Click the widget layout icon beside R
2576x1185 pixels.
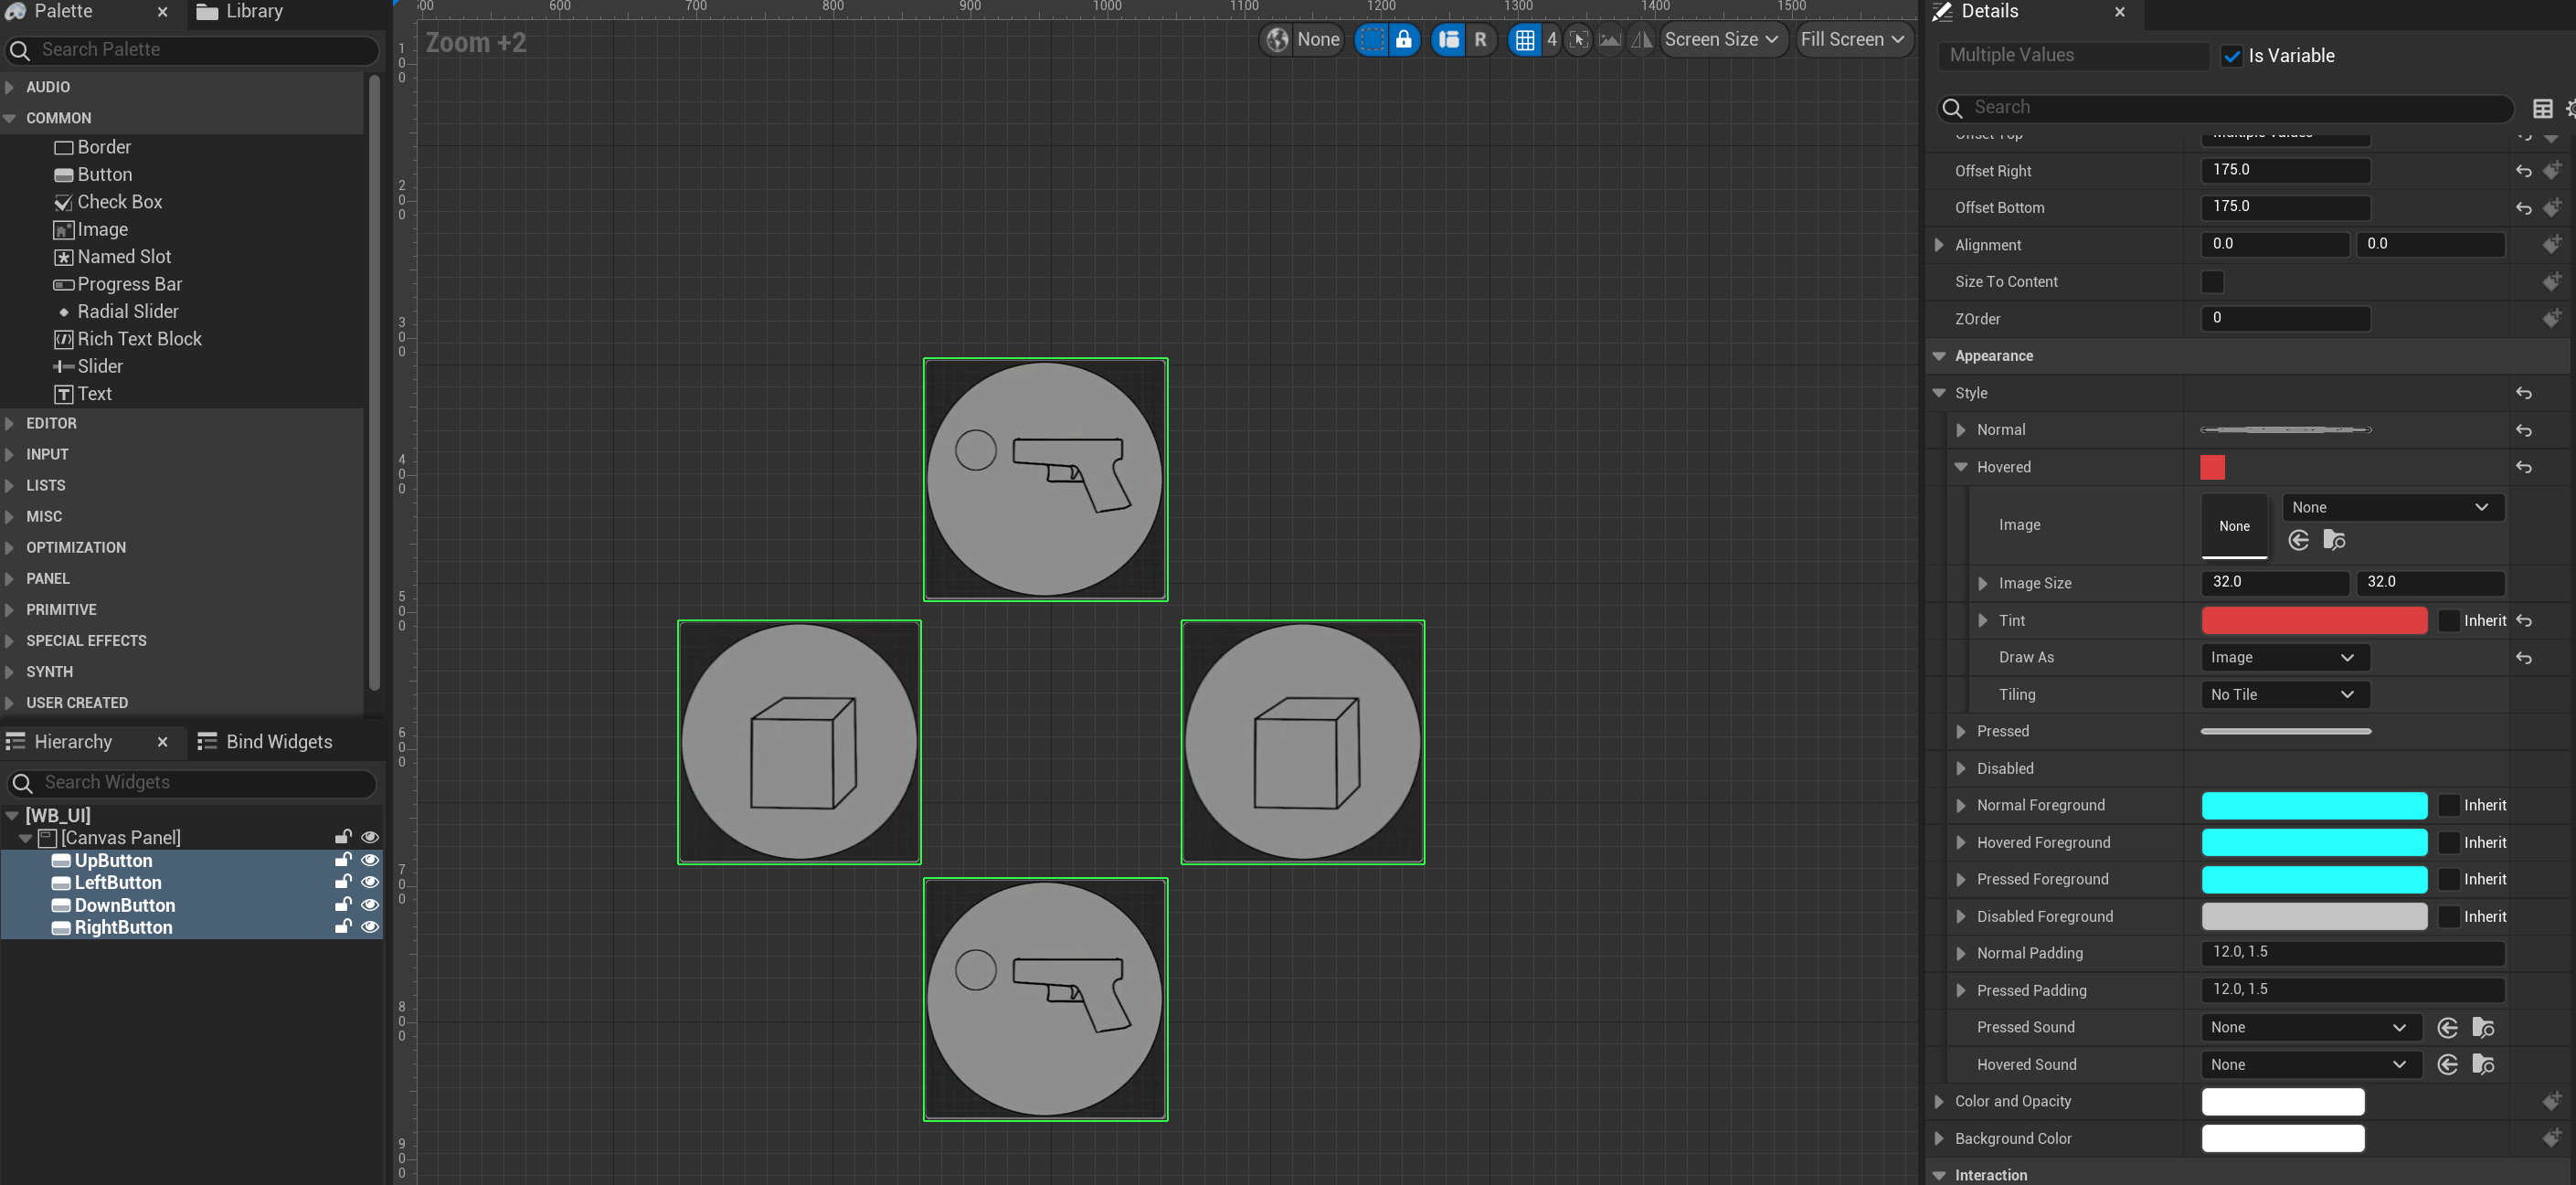click(x=1448, y=40)
